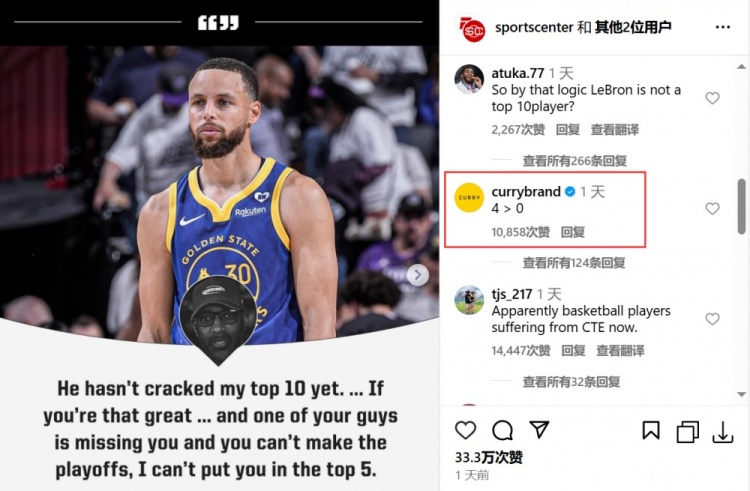This screenshot has height=491, width=750.
Task: Like the currybrand comment
Action: pos(712,208)
